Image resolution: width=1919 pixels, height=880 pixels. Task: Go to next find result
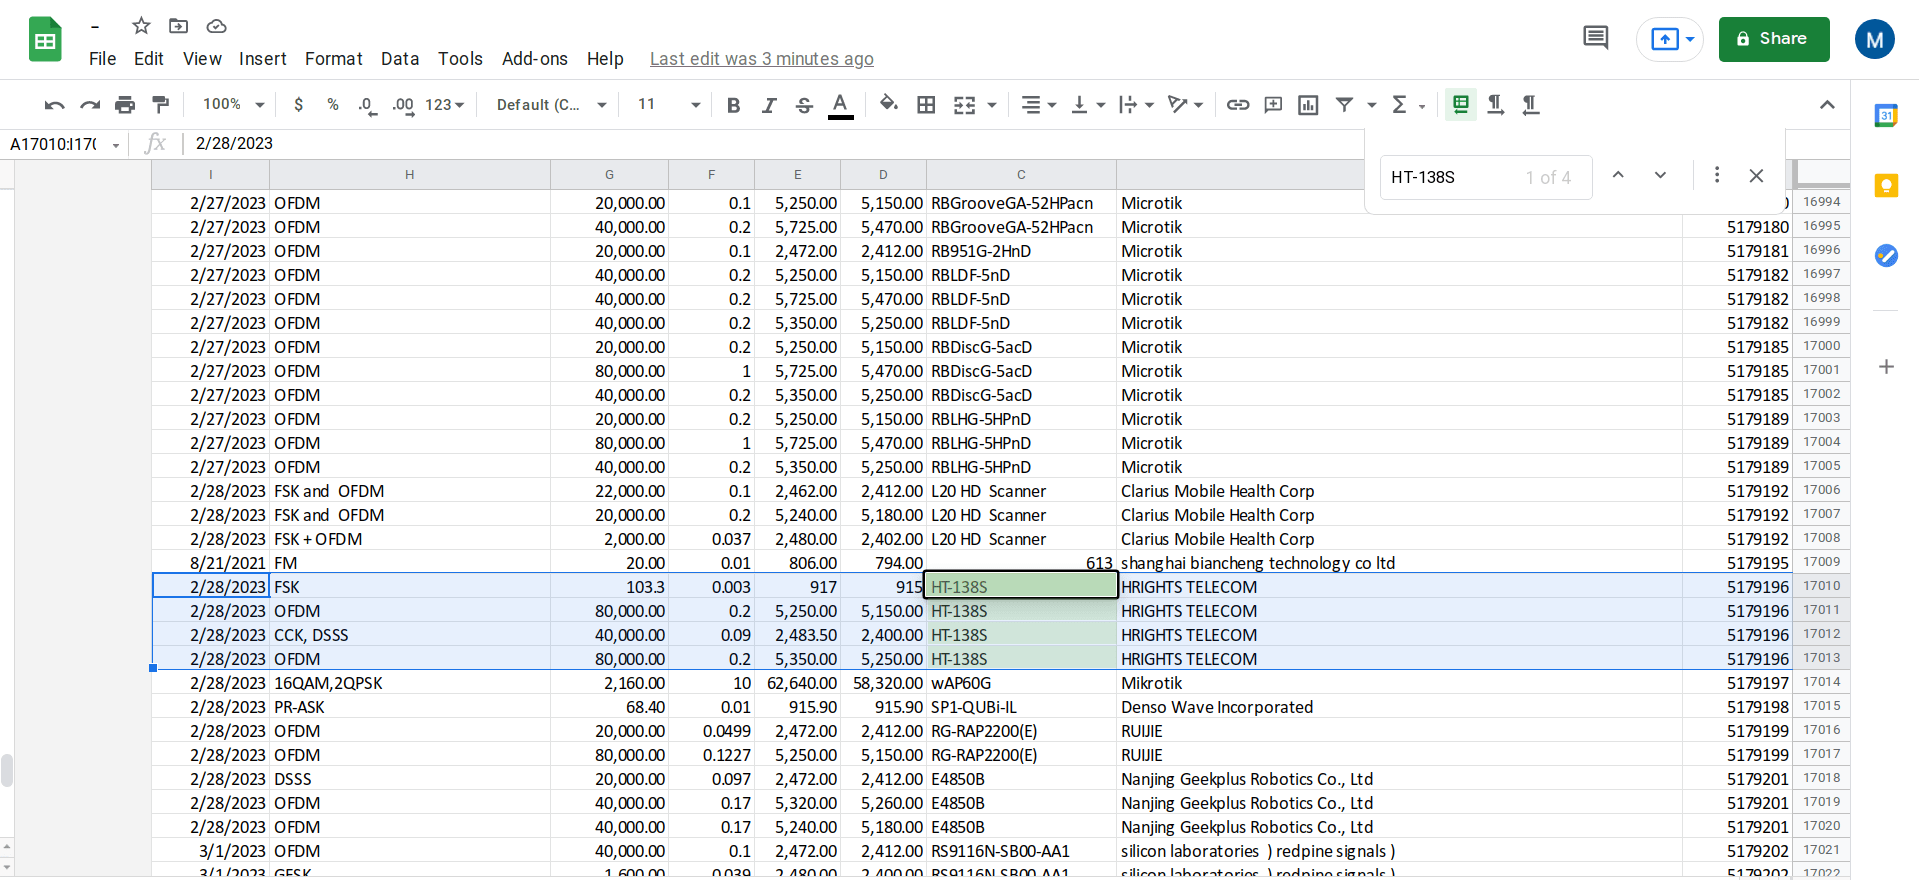tap(1660, 176)
